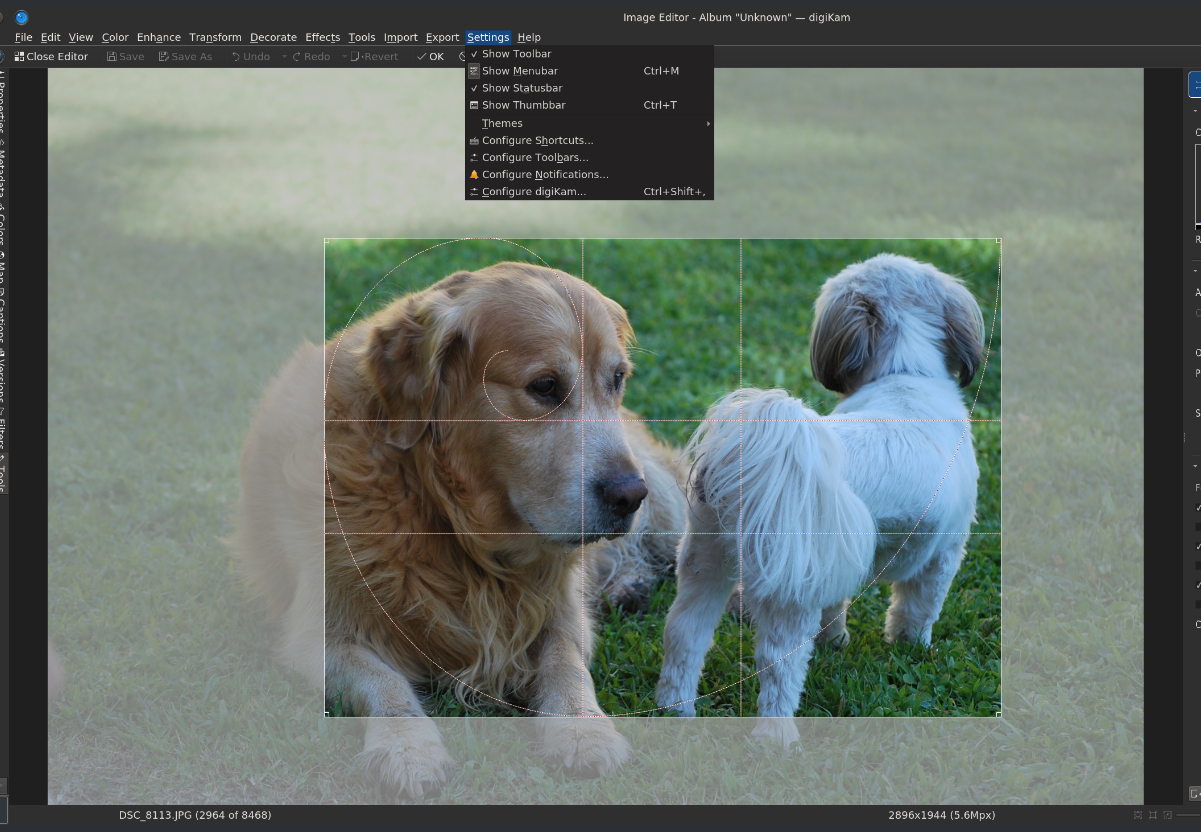The width and height of the screenshot is (1201, 832).
Task: Open the Export menu
Action: [442, 37]
